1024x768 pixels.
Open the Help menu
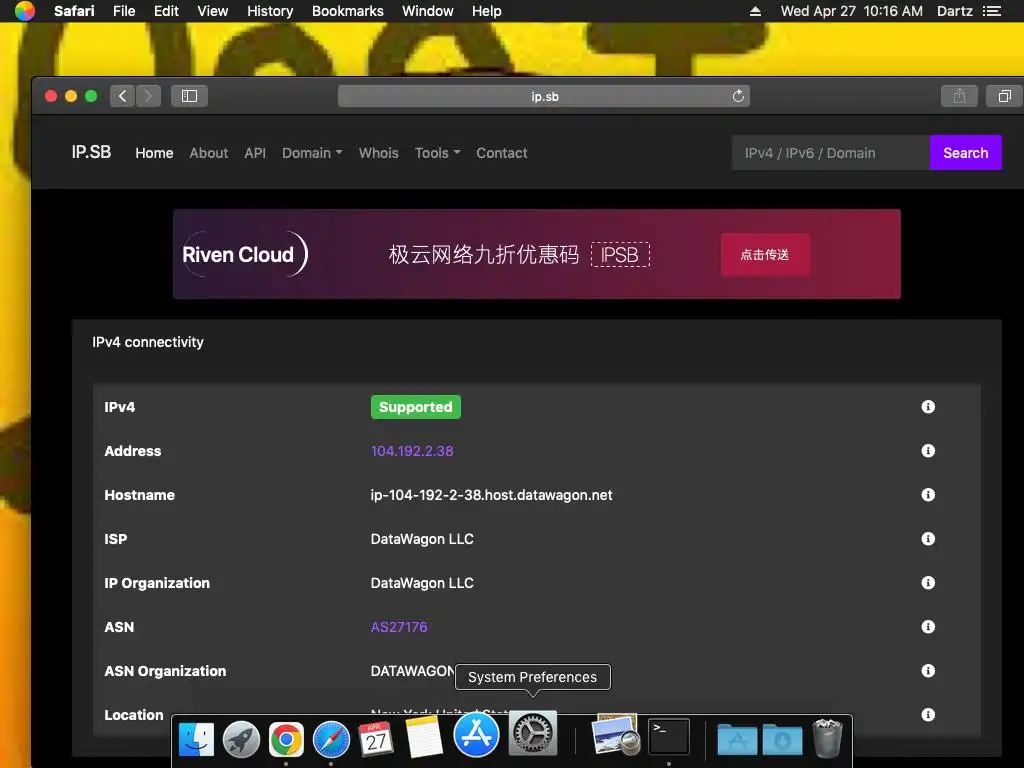coord(487,11)
